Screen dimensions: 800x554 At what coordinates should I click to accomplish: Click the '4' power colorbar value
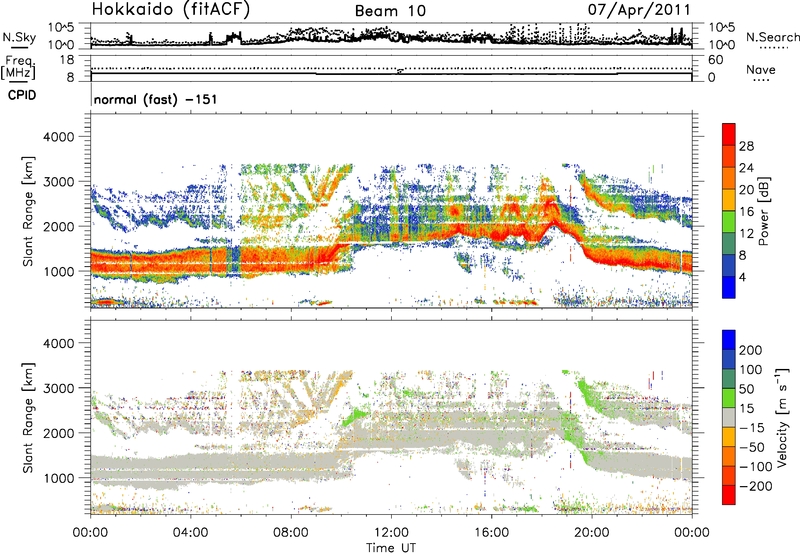(743, 277)
